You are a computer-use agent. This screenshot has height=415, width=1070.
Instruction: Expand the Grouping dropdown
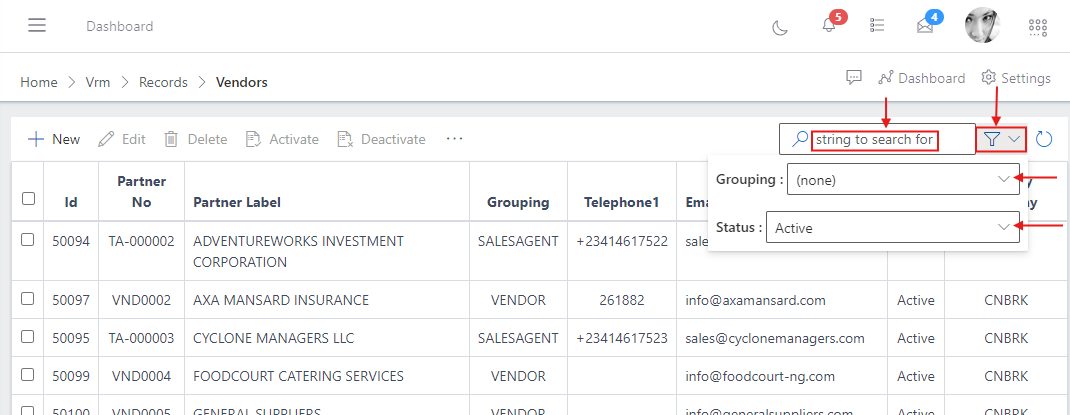(x=903, y=180)
